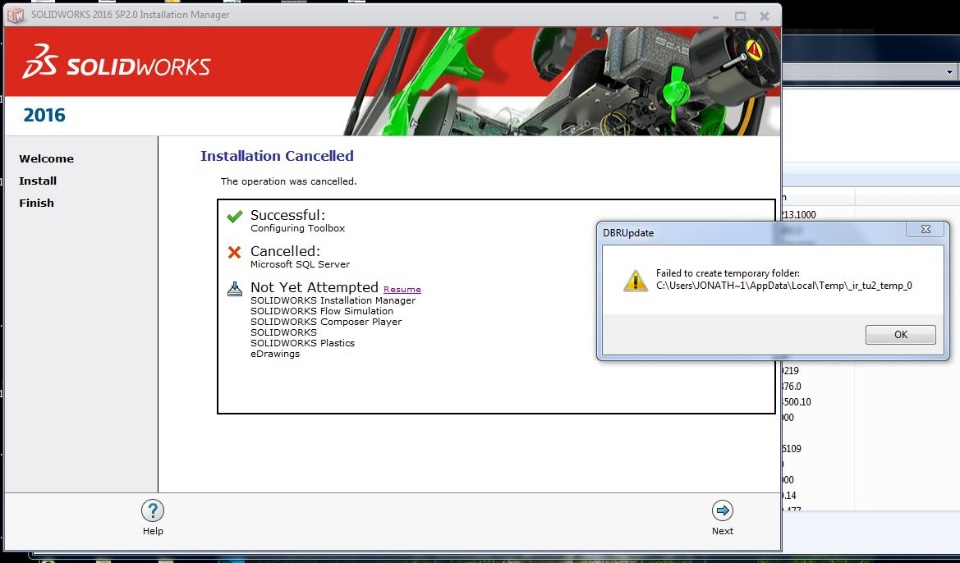Click the SOLIDWORKS logo in the banner
This screenshot has height=563, width=960.
tap(116, 62)
